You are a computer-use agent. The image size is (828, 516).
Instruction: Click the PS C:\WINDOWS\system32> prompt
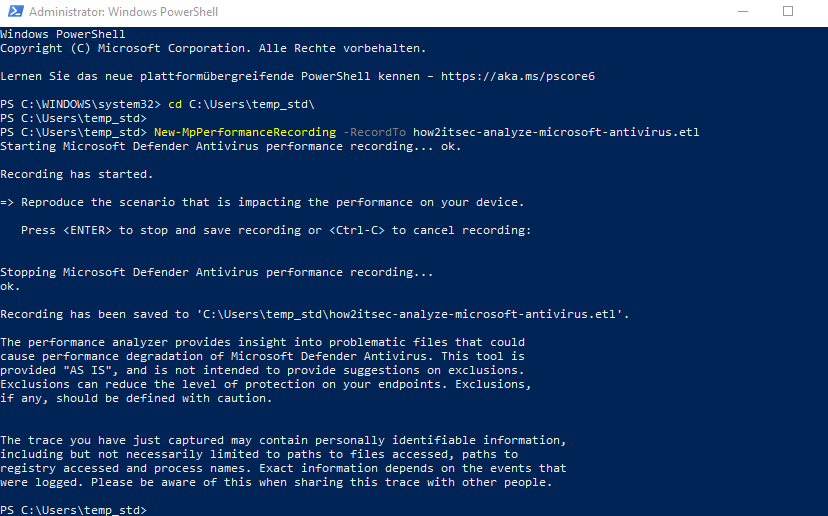80,104
